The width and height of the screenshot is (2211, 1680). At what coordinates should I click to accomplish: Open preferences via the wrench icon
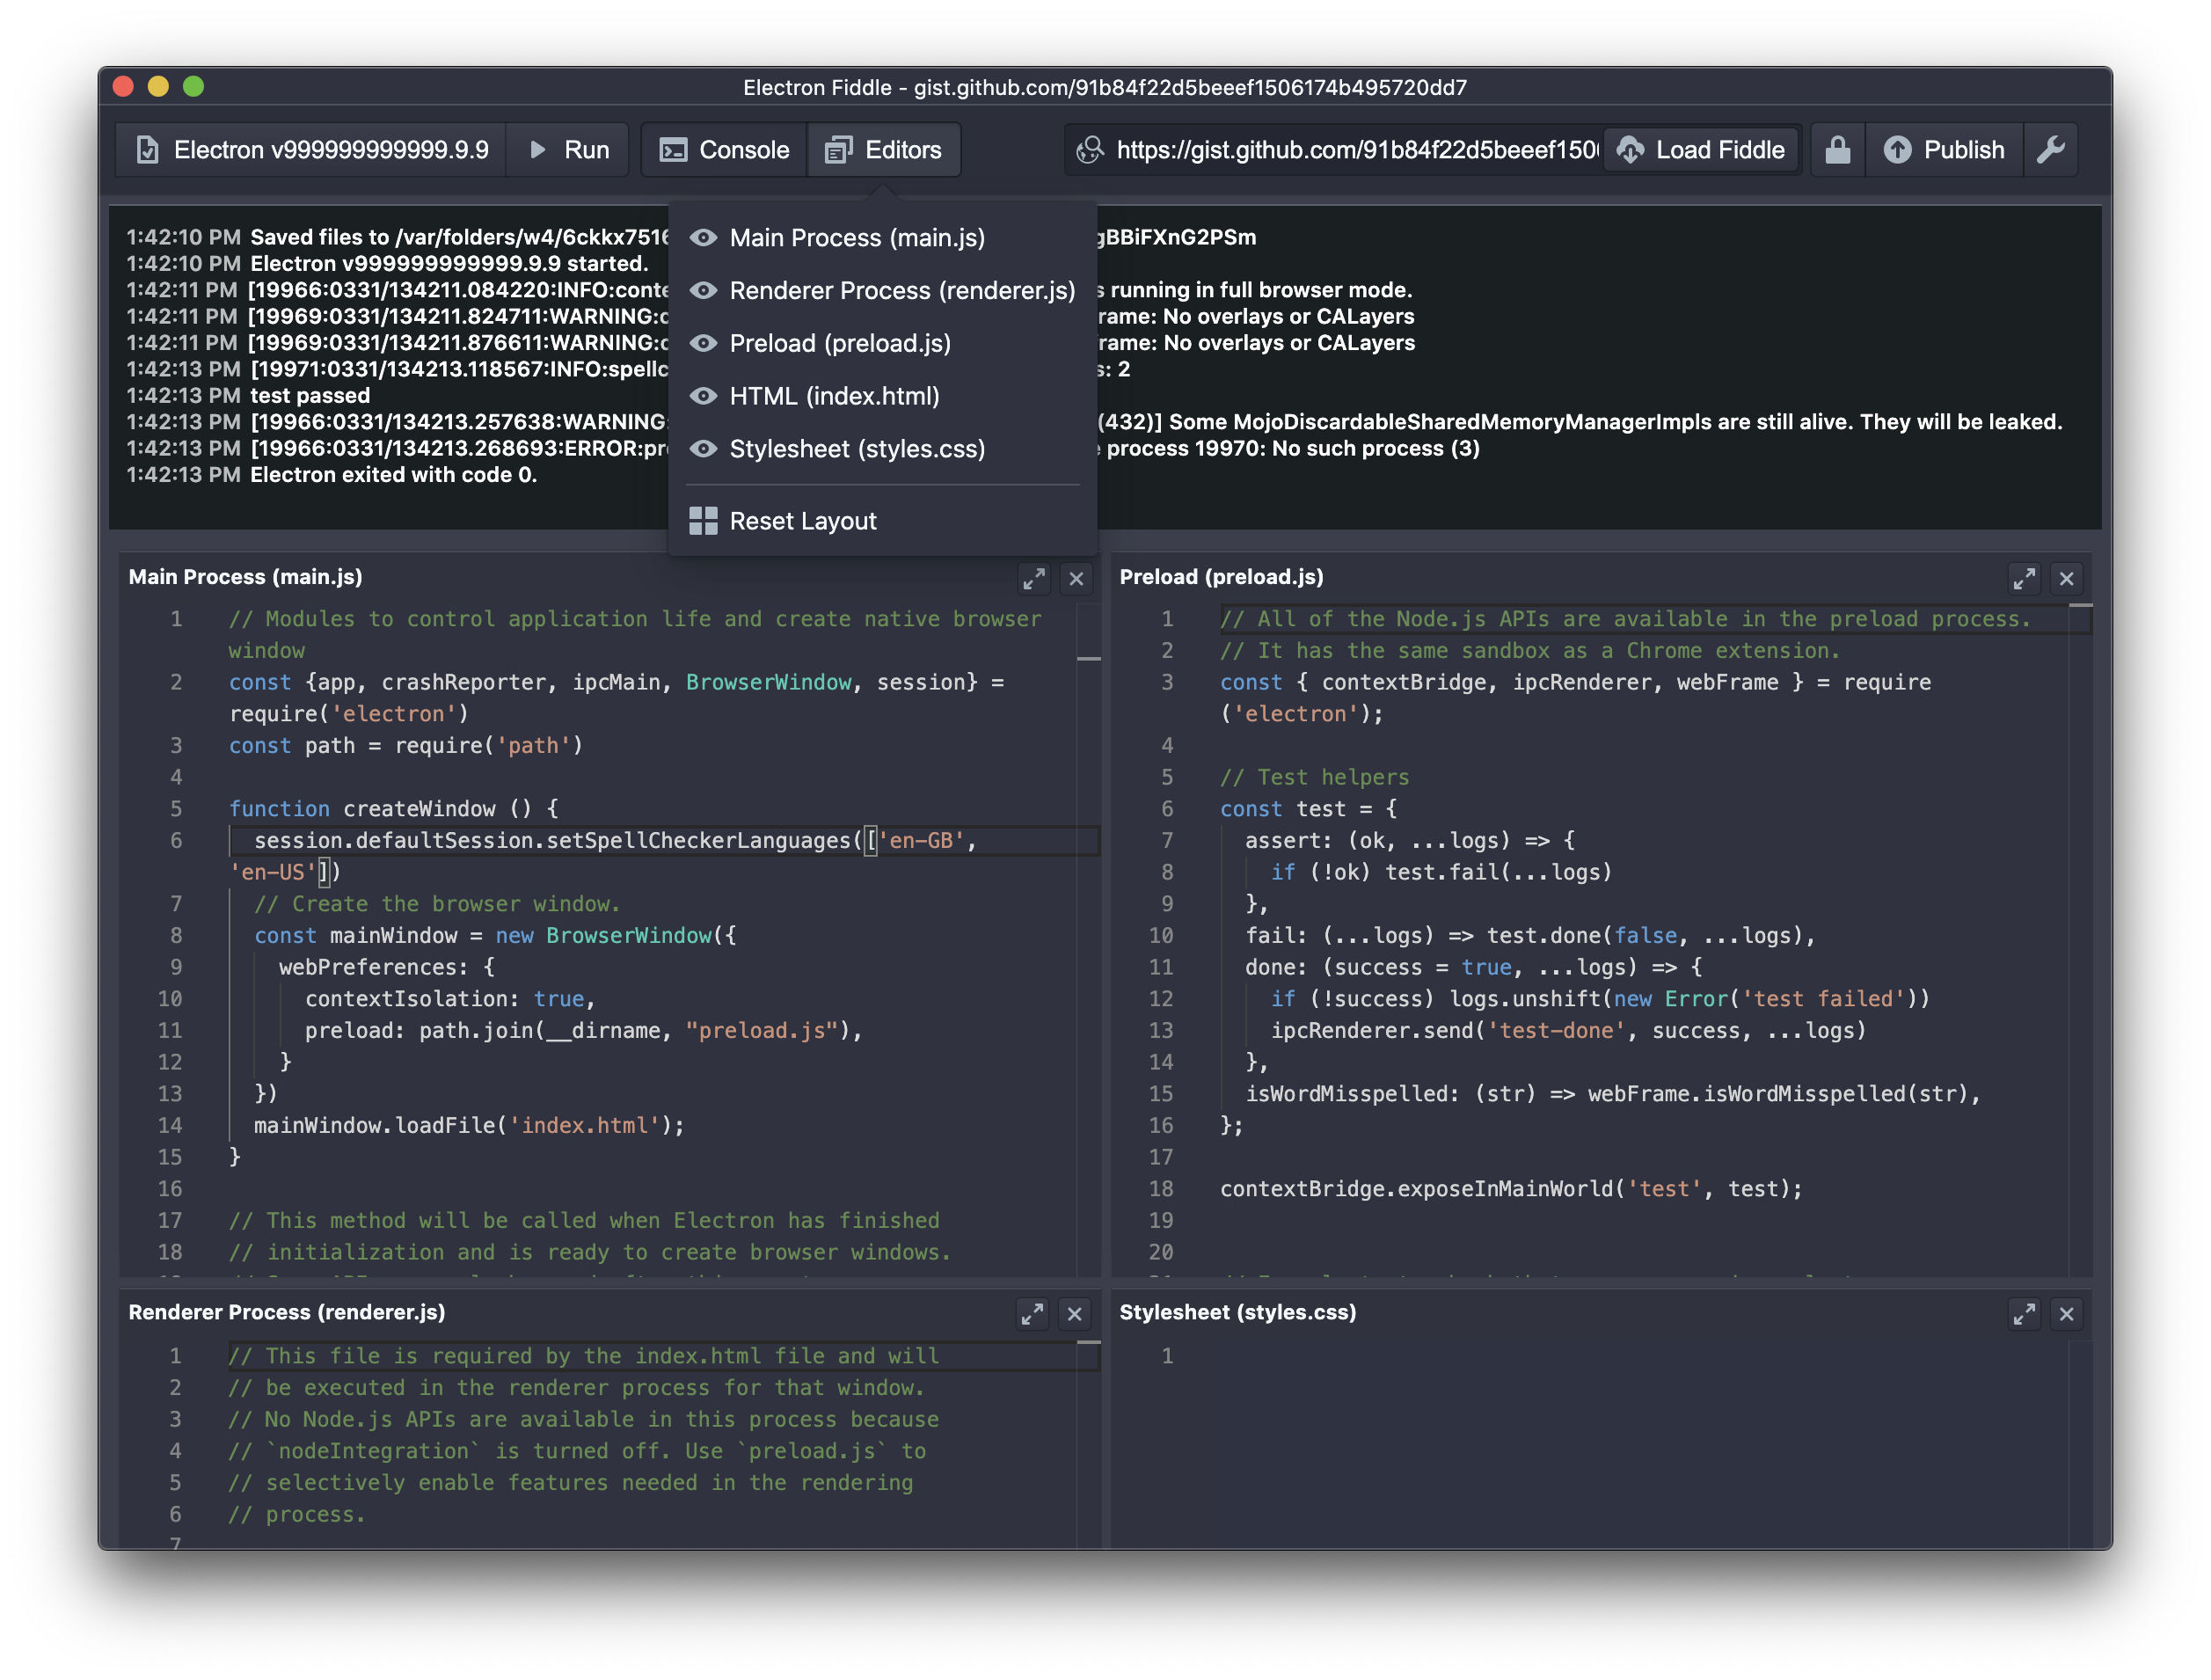click(x=2052, y=149)
